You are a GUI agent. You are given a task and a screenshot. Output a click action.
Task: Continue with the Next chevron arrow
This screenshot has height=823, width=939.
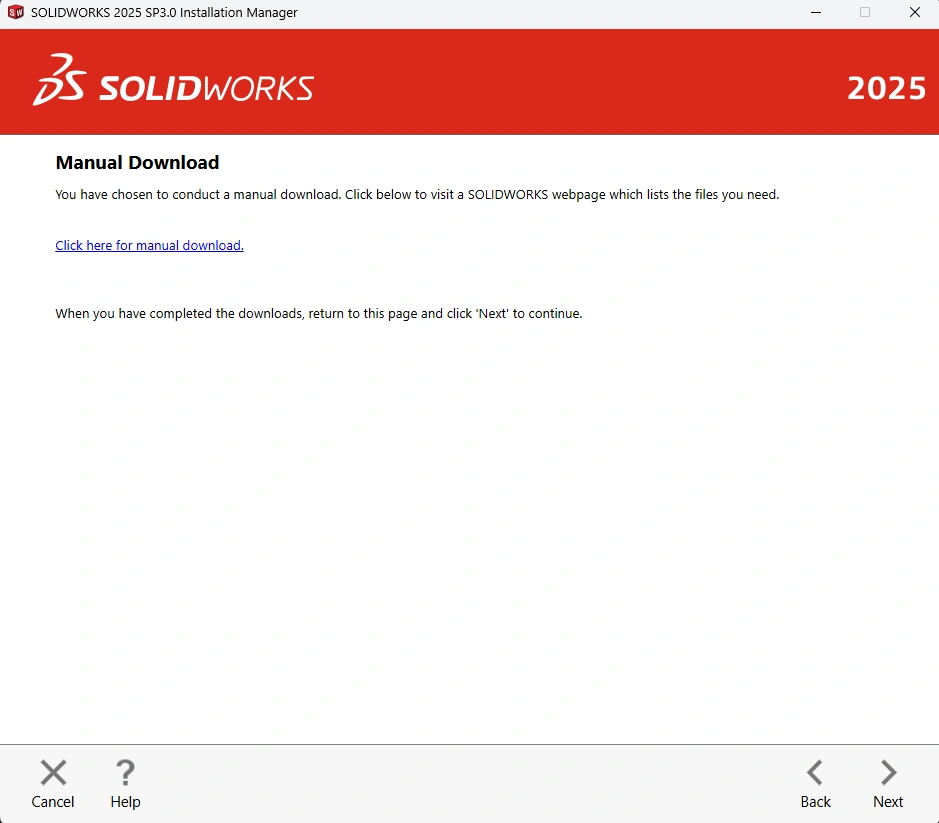(x=889, y=772)
